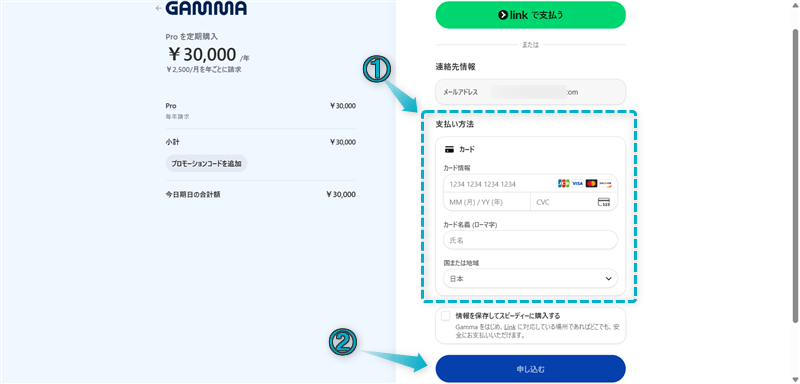Focus the card number field
This screenshot has height=384, width=800.
pyautogui.click(x=530, y=184)
